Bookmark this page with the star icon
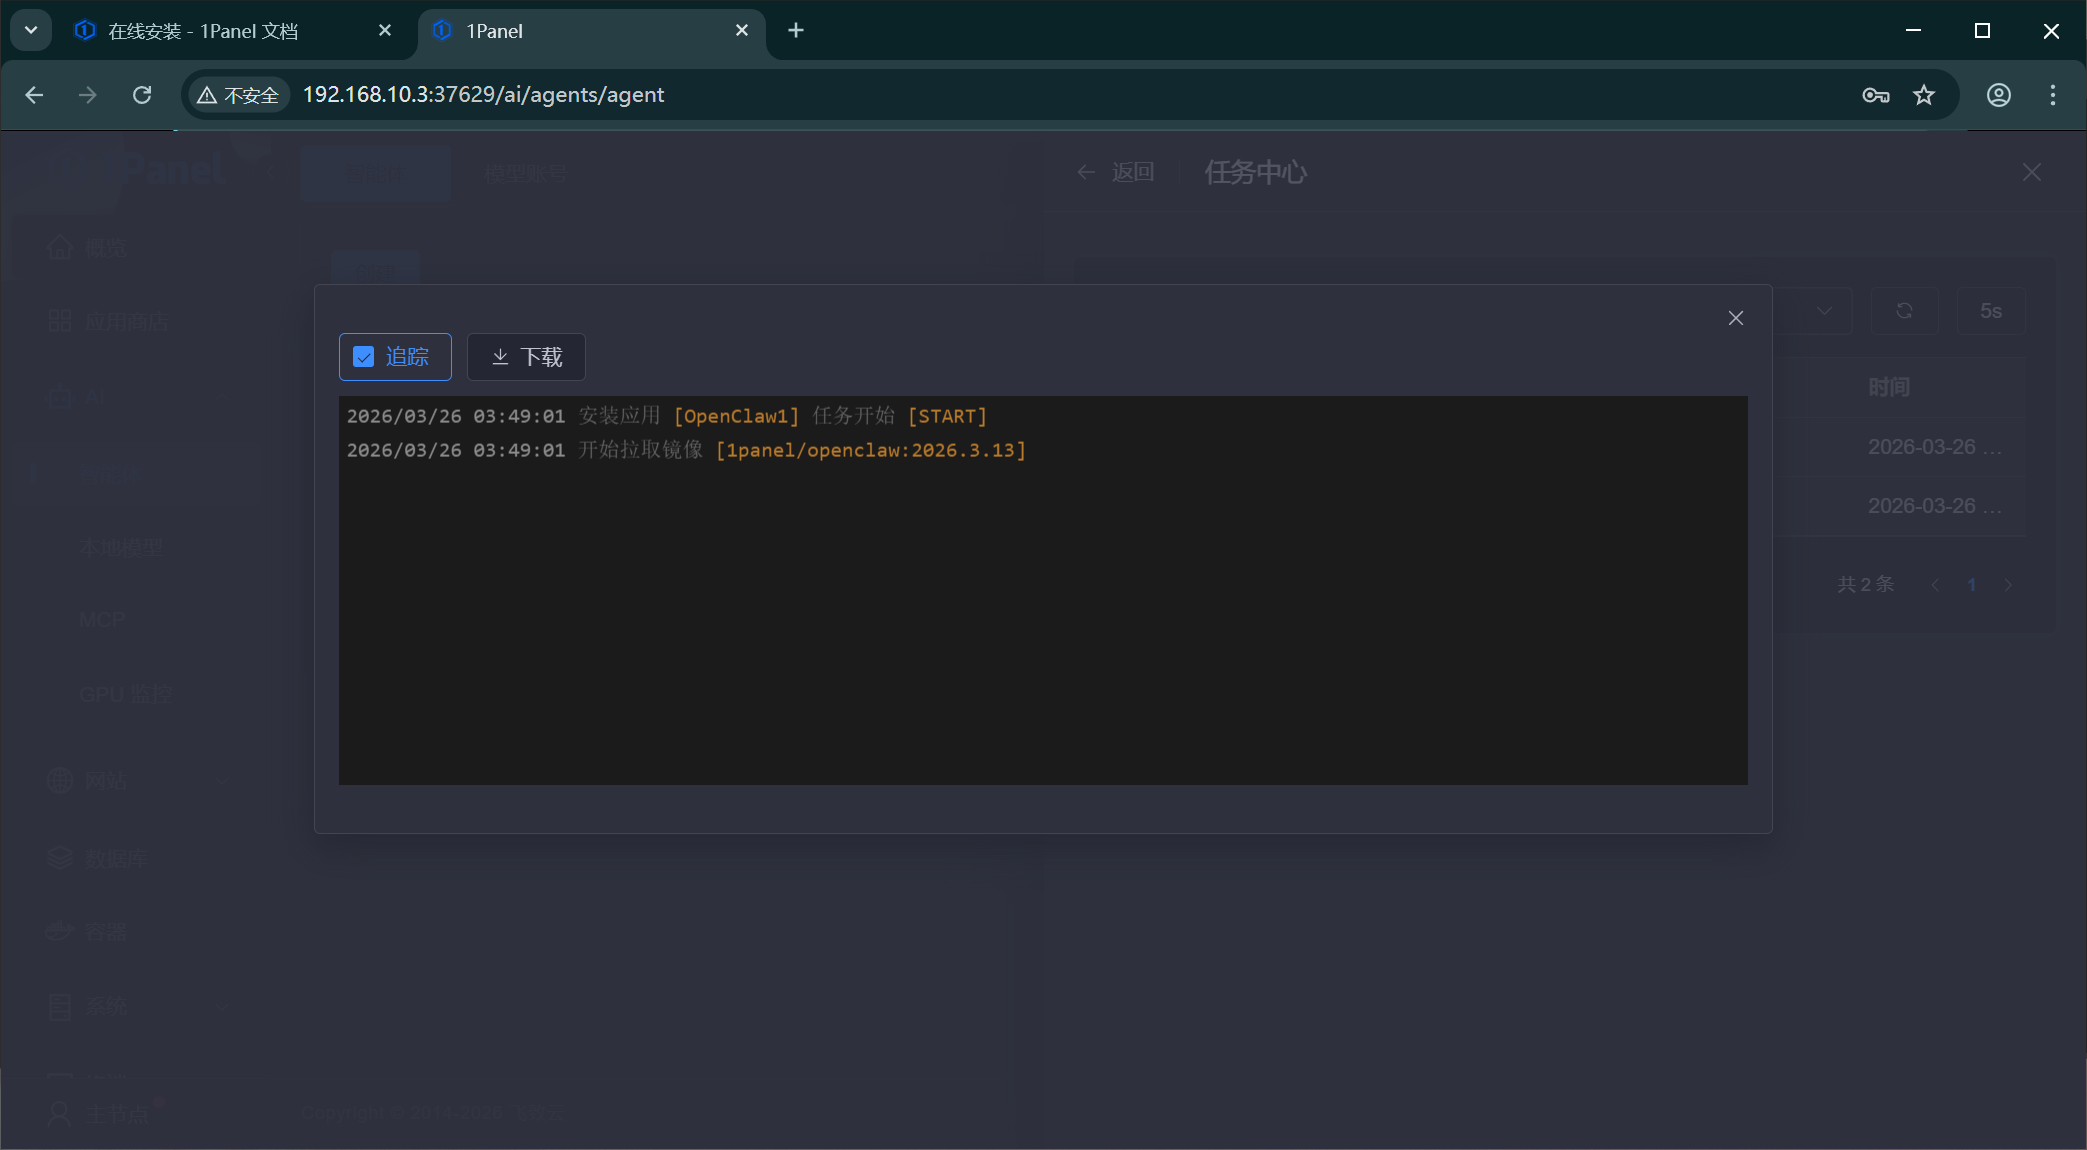 pyautogui.click(x=1924, y=95)
